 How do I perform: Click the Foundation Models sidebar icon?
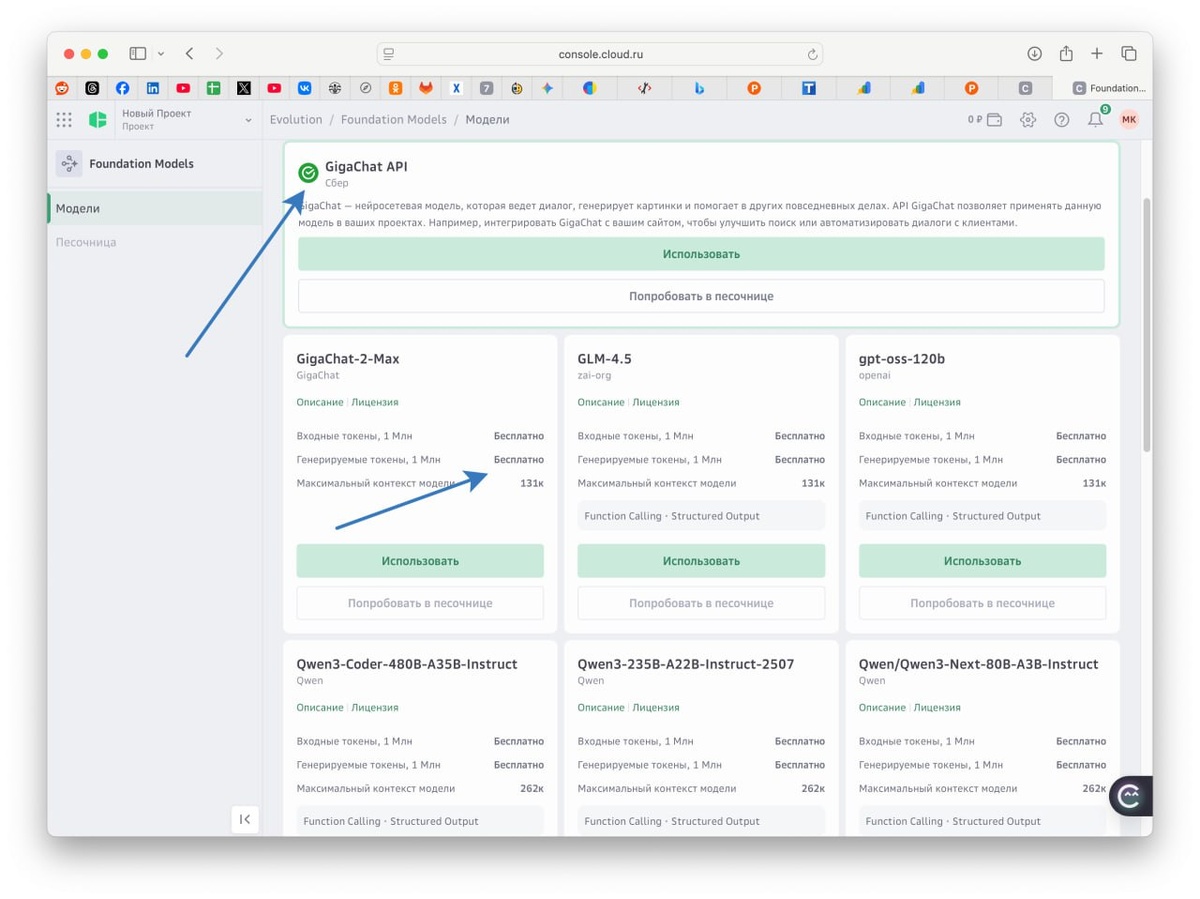69,164
